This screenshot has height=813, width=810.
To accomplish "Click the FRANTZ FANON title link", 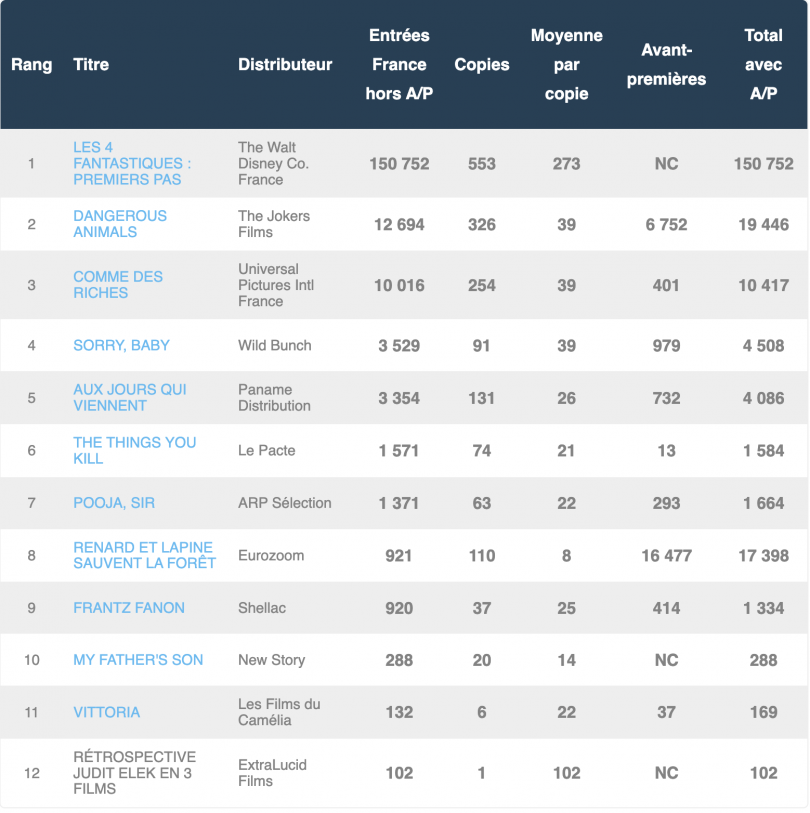I will click(129, 608).
